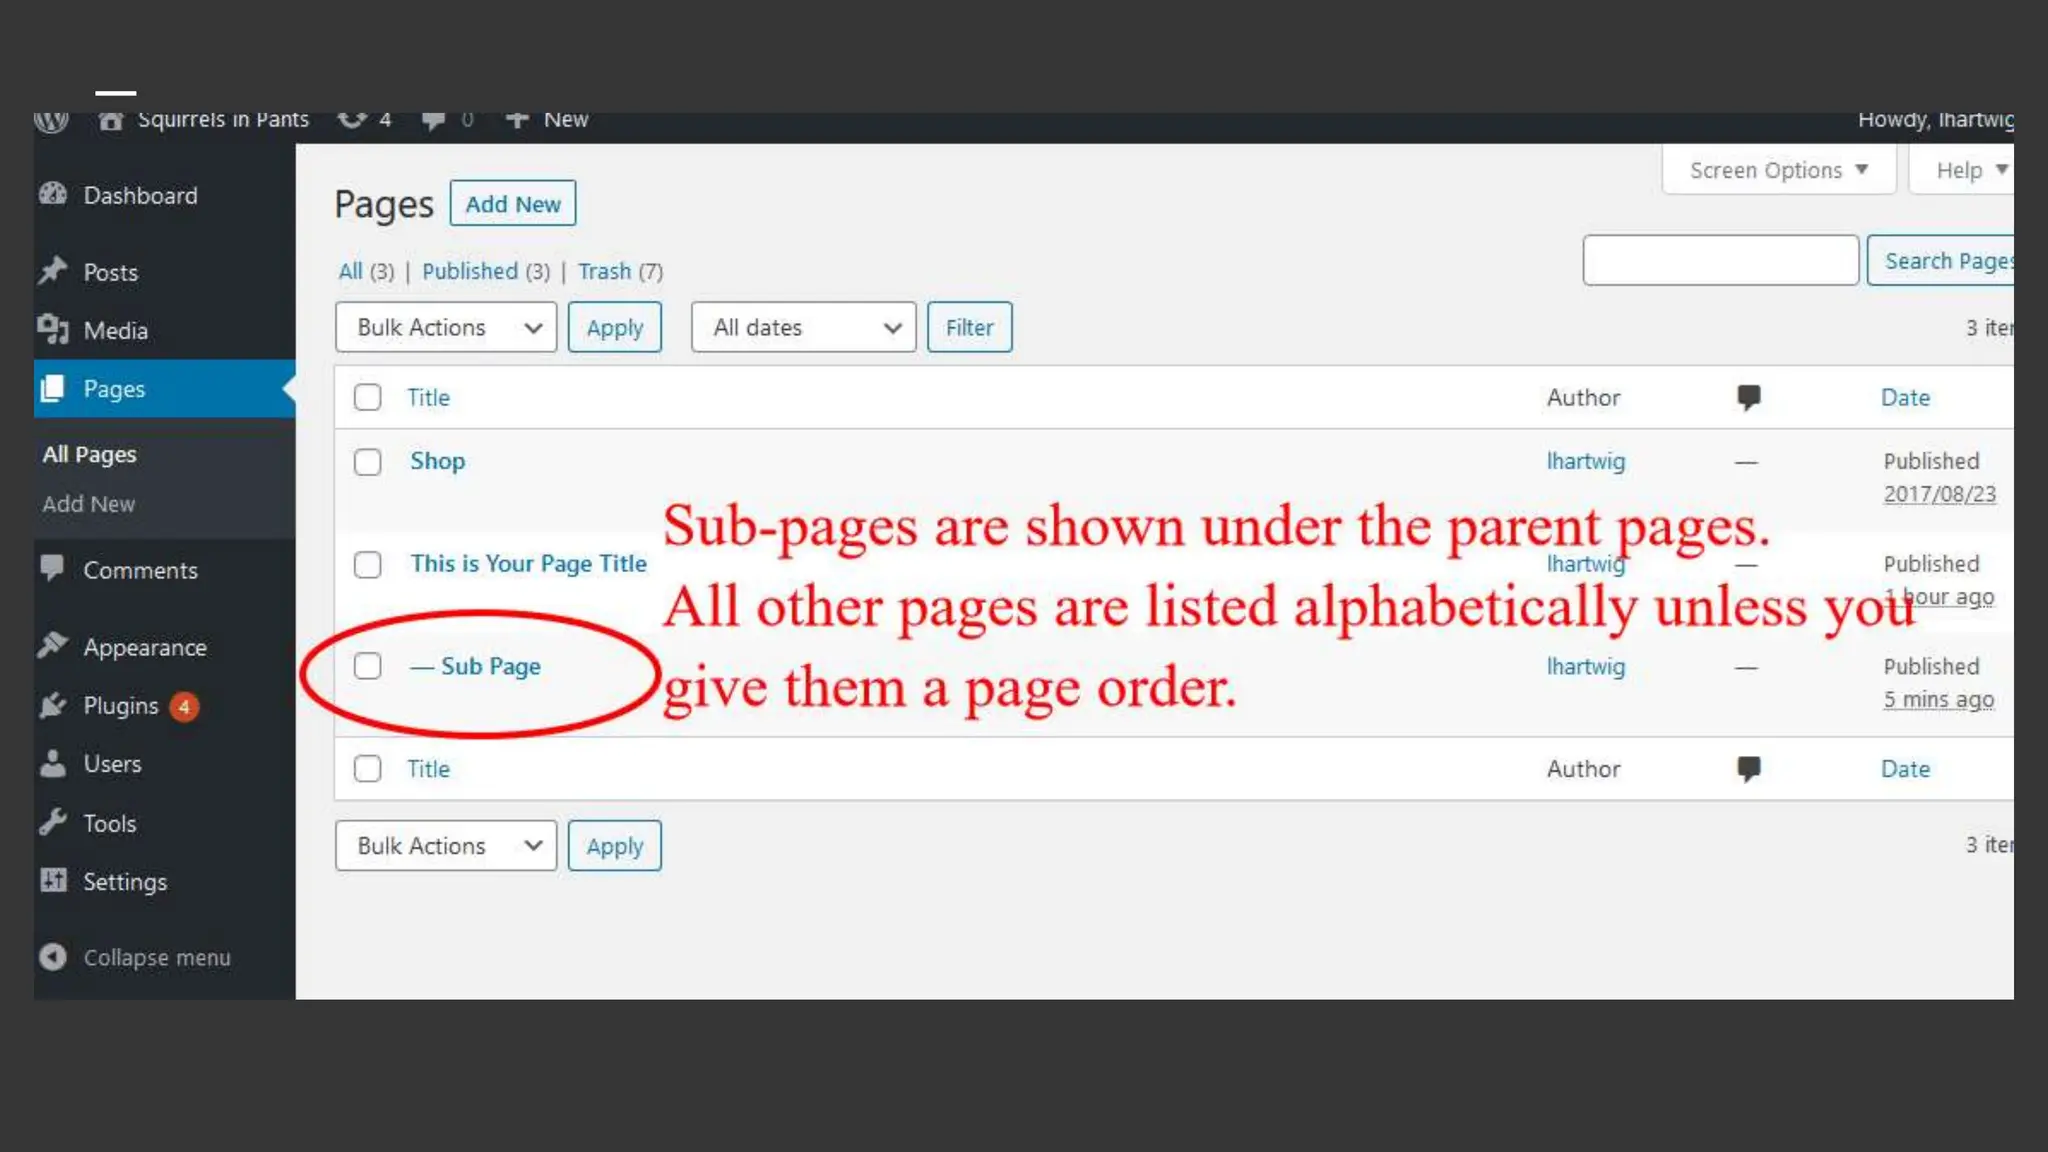Click the WordPress logo icon
This screenshot has width=2048, height=1152.
point(51,121)
